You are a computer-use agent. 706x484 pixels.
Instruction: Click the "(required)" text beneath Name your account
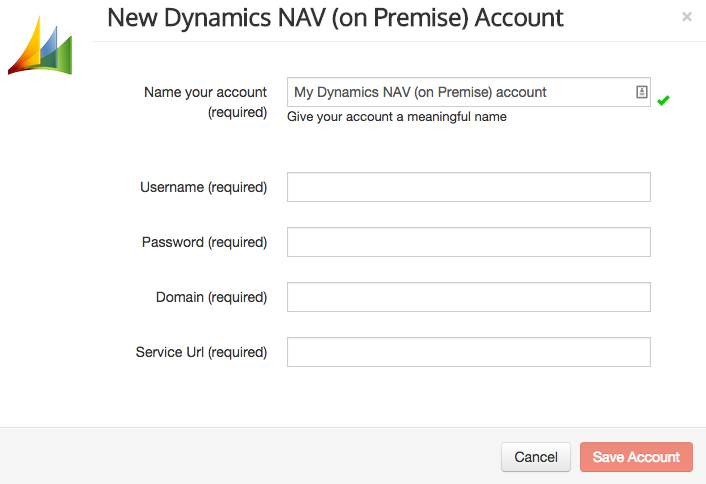coord(237,113)
